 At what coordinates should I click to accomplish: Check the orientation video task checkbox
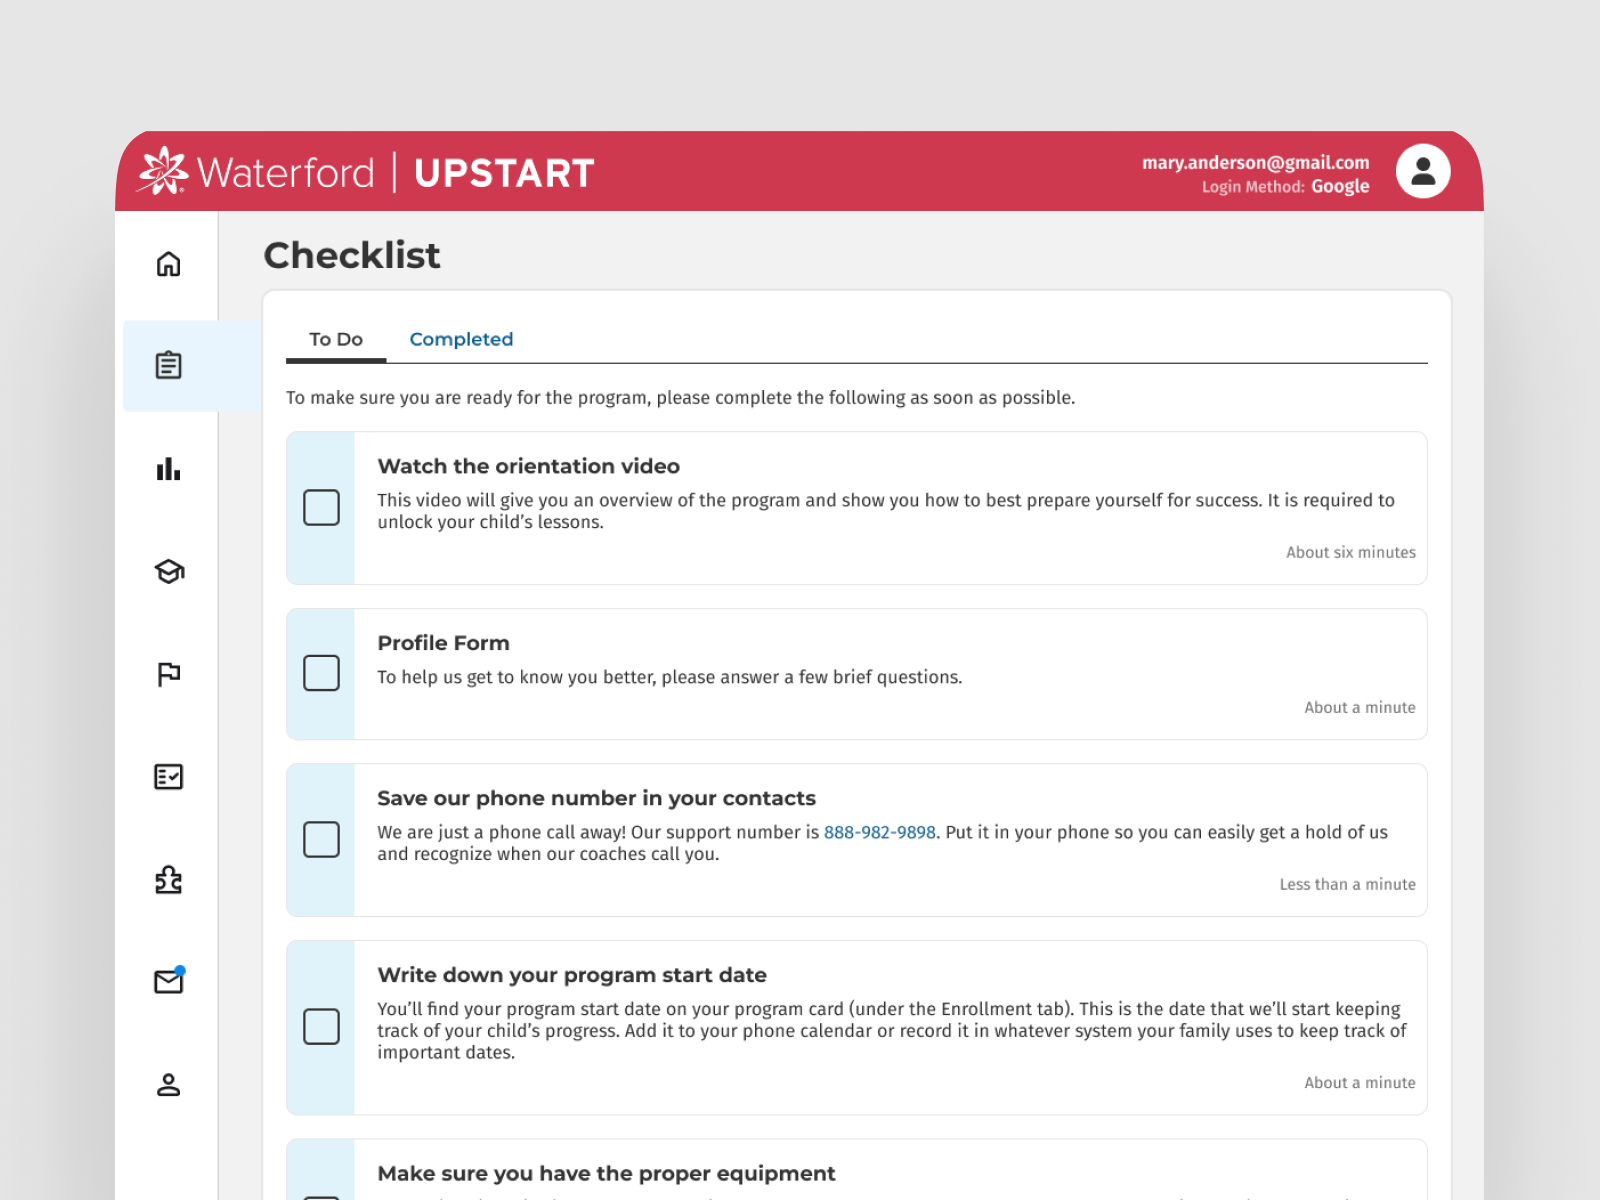click(321, 508)
